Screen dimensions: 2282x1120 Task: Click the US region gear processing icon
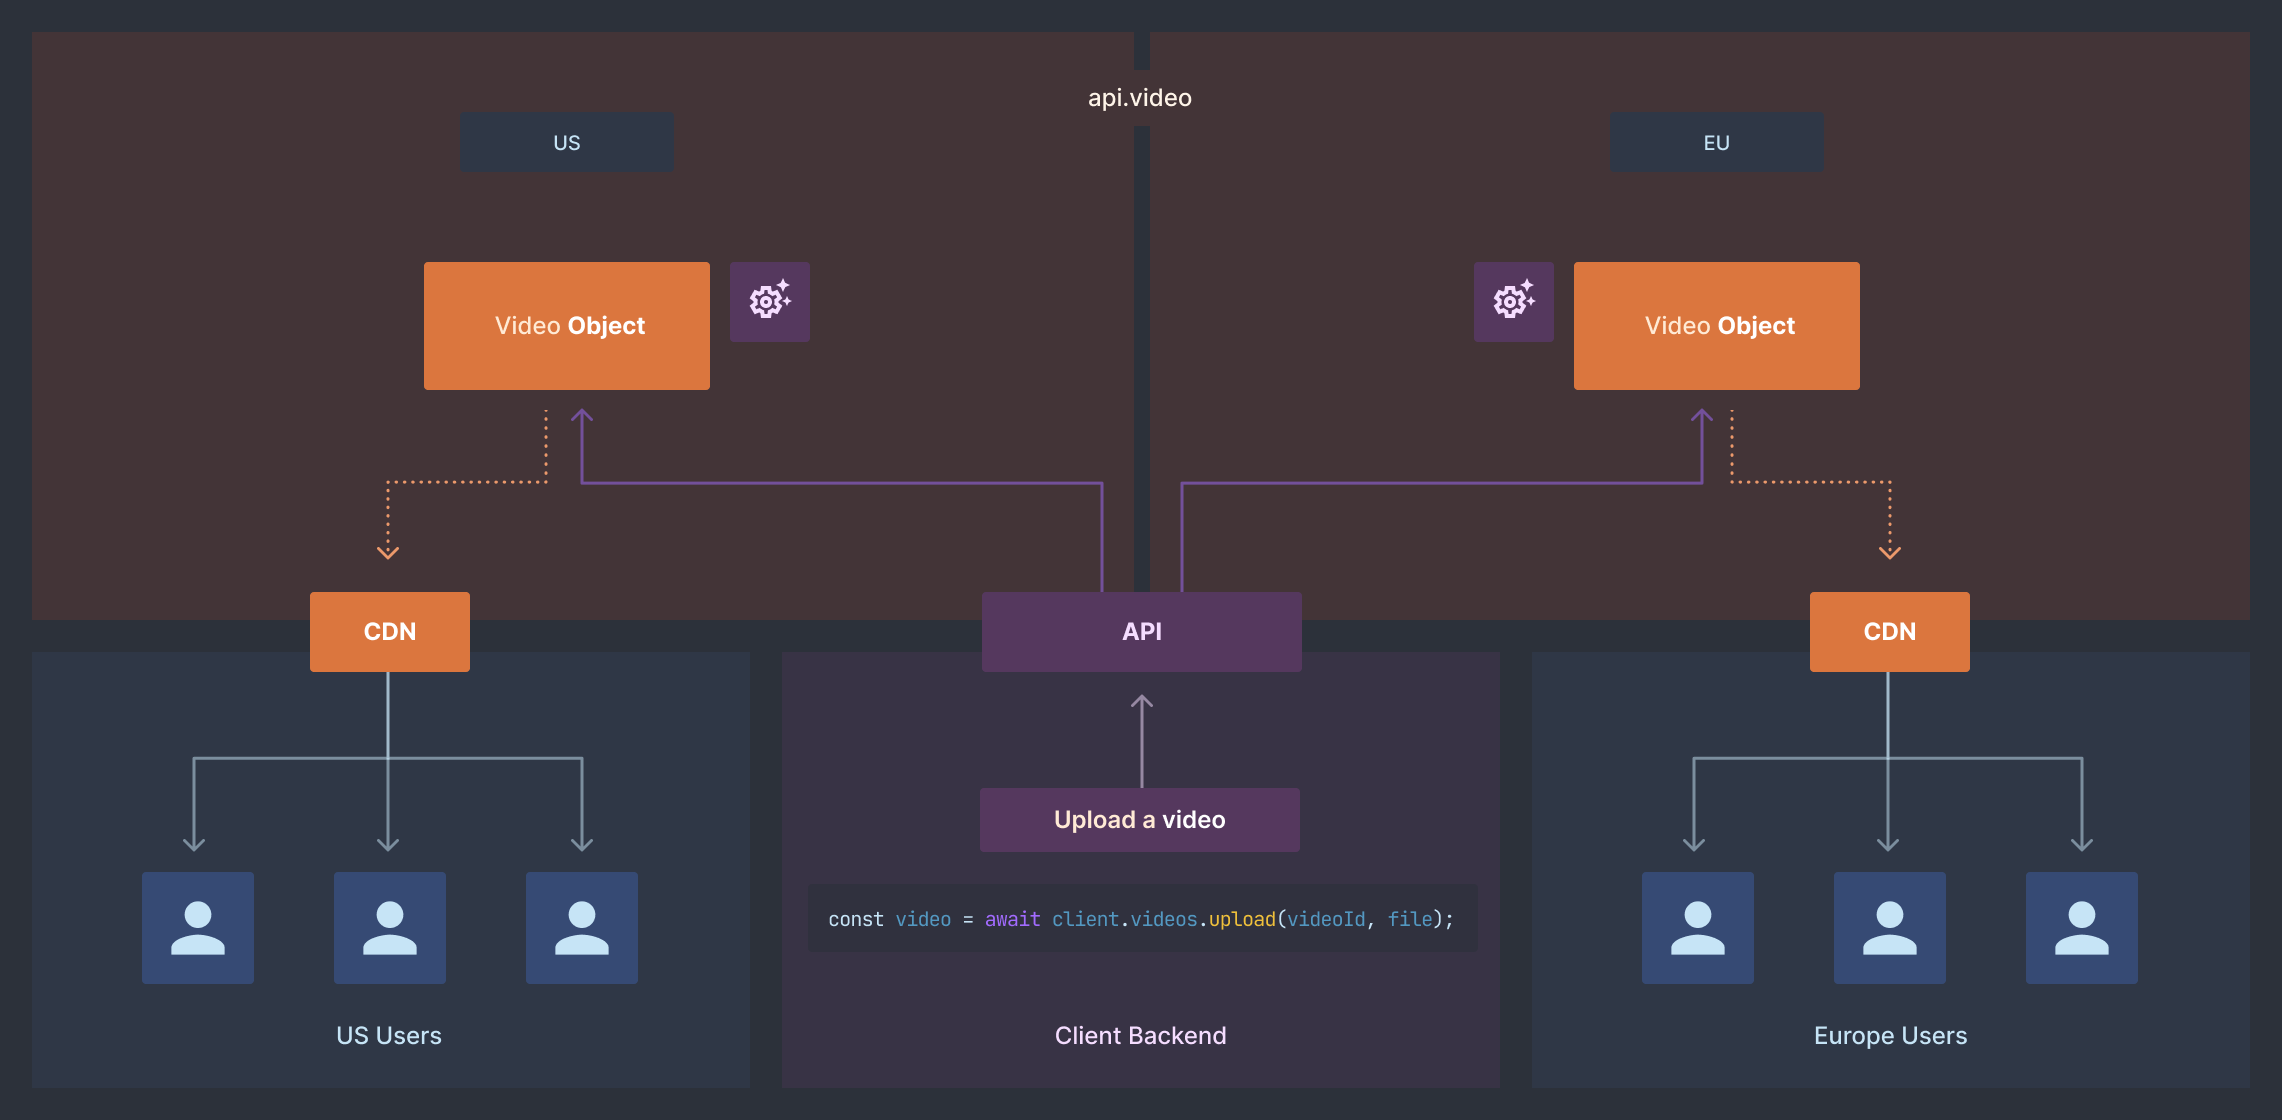tap(770, 301)
